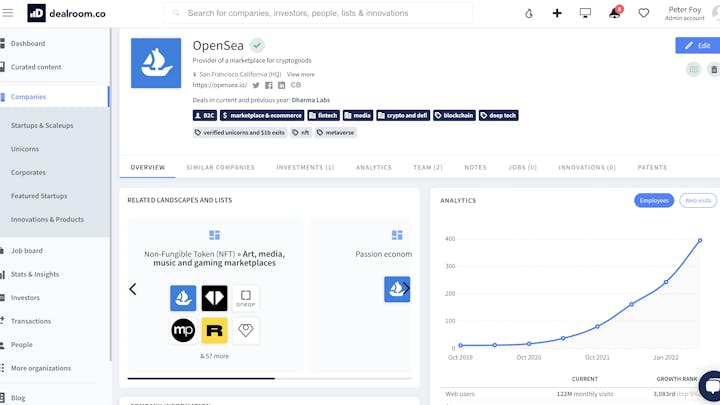Viewport: 720px width, 405px height.
Task: Open the live chat bubble
Action: point(710,384)
